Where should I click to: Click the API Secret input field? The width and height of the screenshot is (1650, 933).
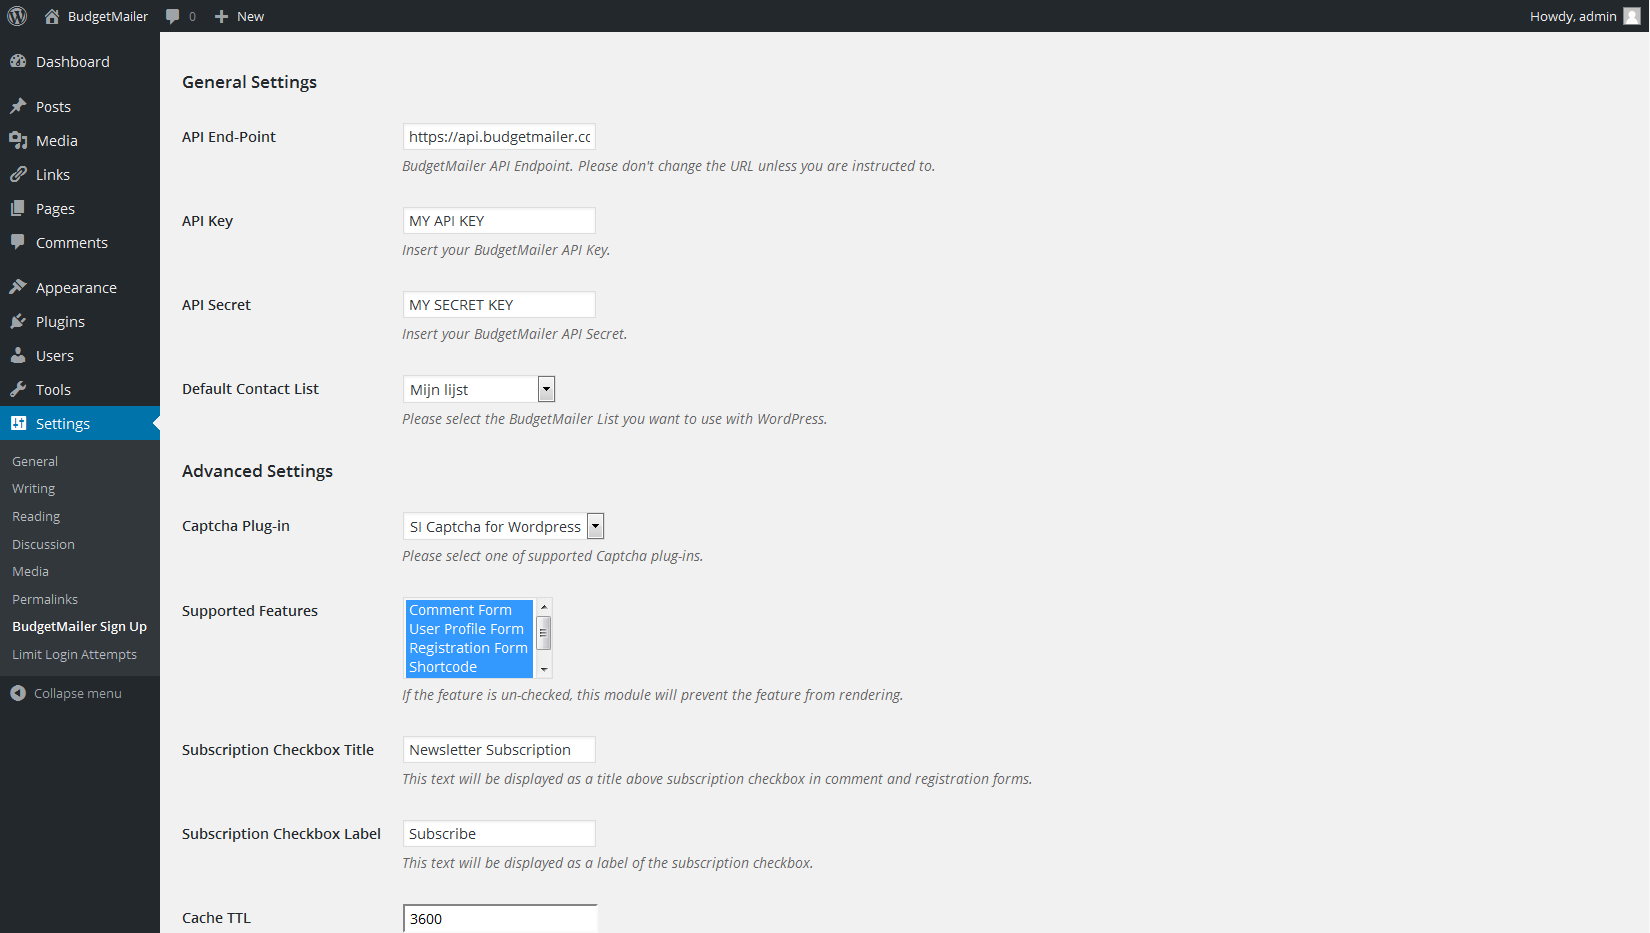[499, 304]
